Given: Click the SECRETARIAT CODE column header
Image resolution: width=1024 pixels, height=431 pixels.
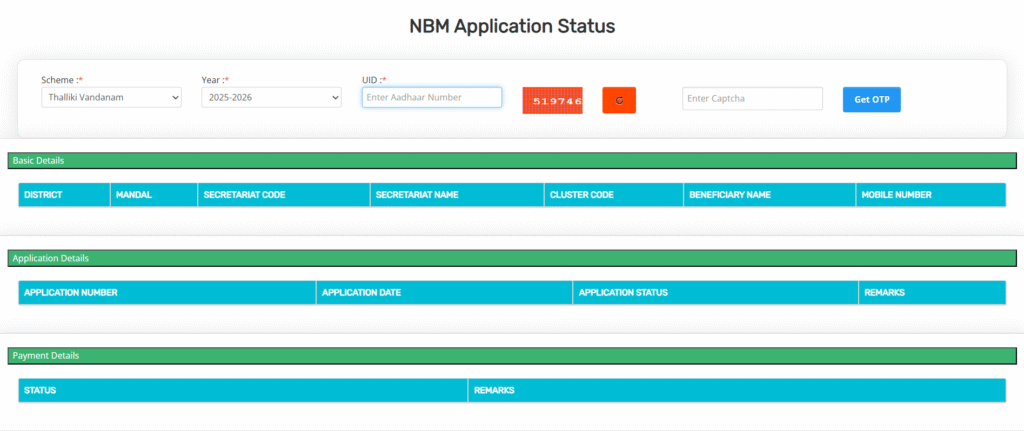Looking at the screenshot, I should (x=284, y=195).
